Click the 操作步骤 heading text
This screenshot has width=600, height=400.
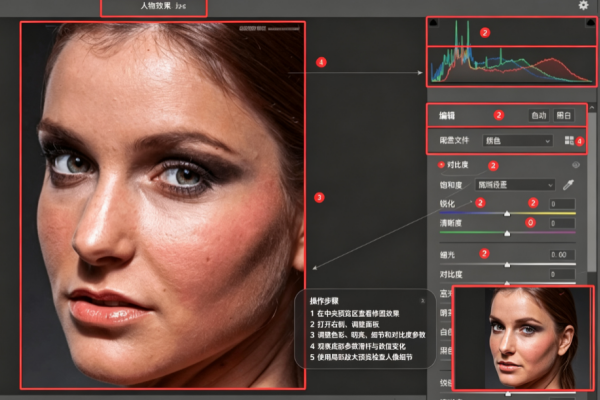pos(324,301)
